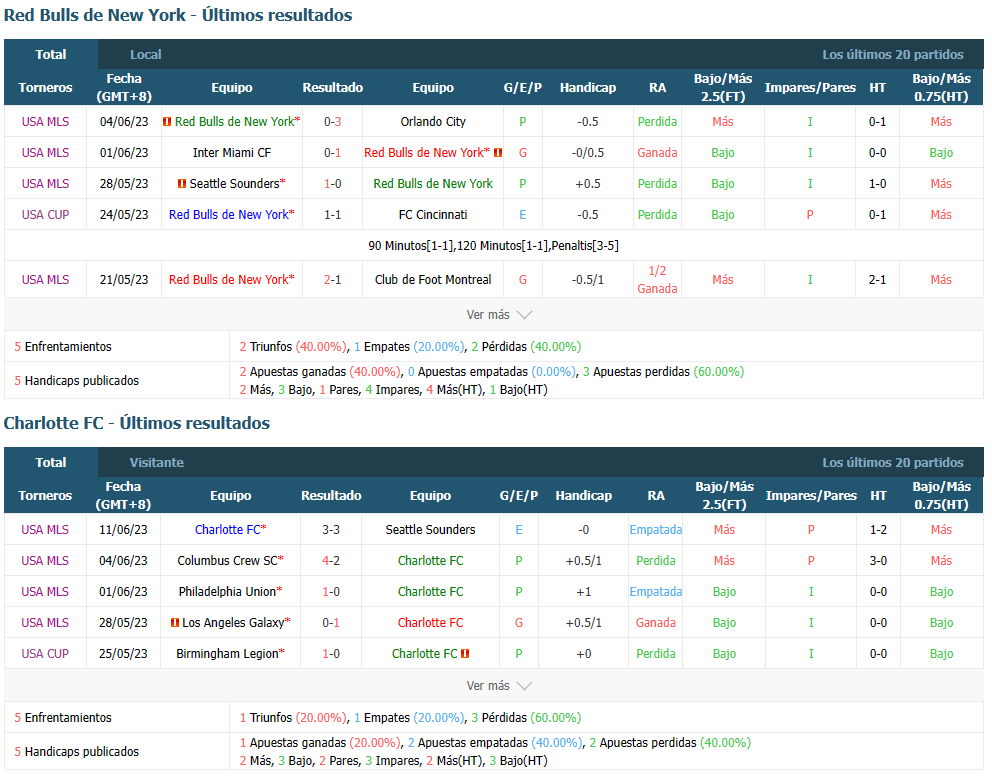Click P in Impares/Pares for Columbus Crew row
This screenshot has width=992, height=776.
tap(811, 560)
